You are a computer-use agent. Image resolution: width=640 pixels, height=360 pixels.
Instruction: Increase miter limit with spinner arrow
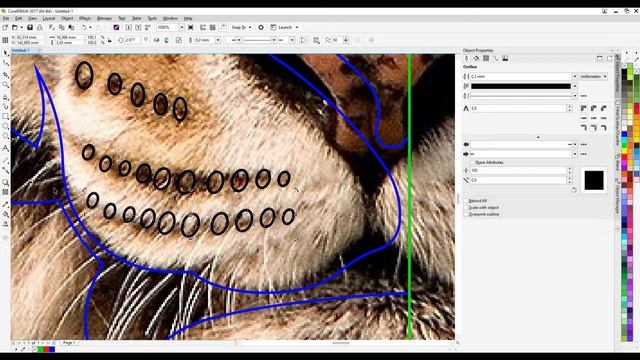(570, 107)
